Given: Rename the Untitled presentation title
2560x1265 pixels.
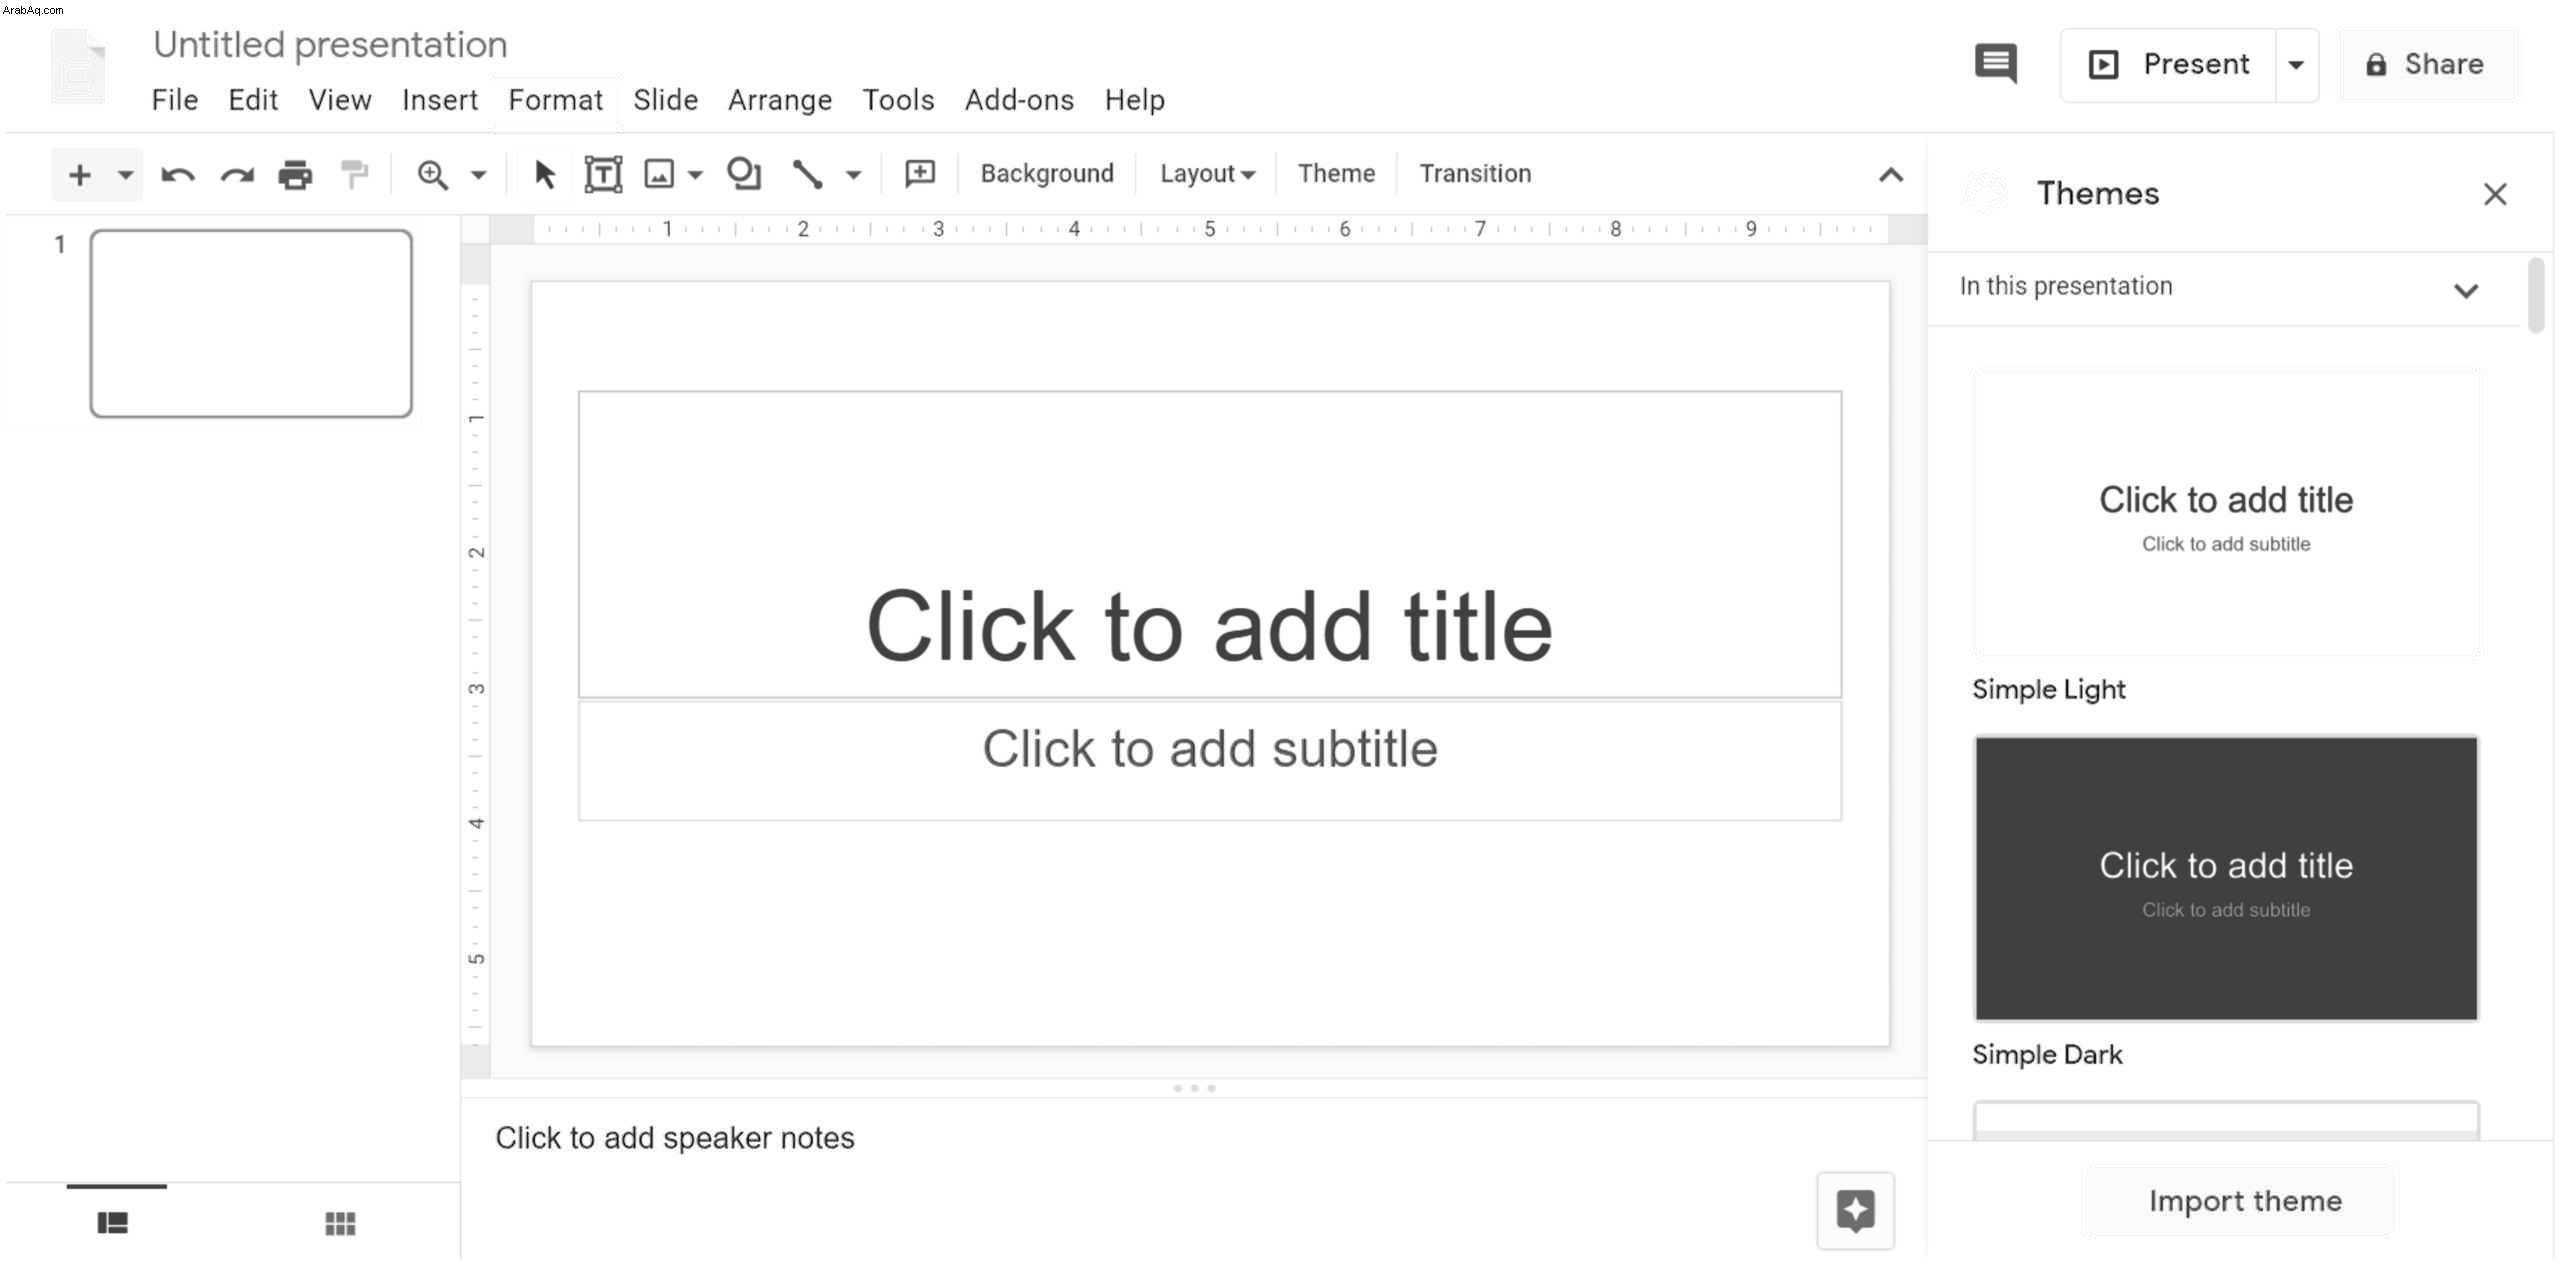Looking at the screenshot, I should [330, 45].
